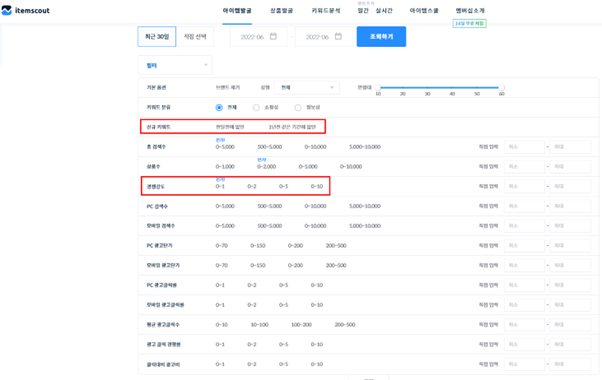Screen dimensions: 602x380
Task: Select the 정보성 radio button
Action: (x=298, y=107)
